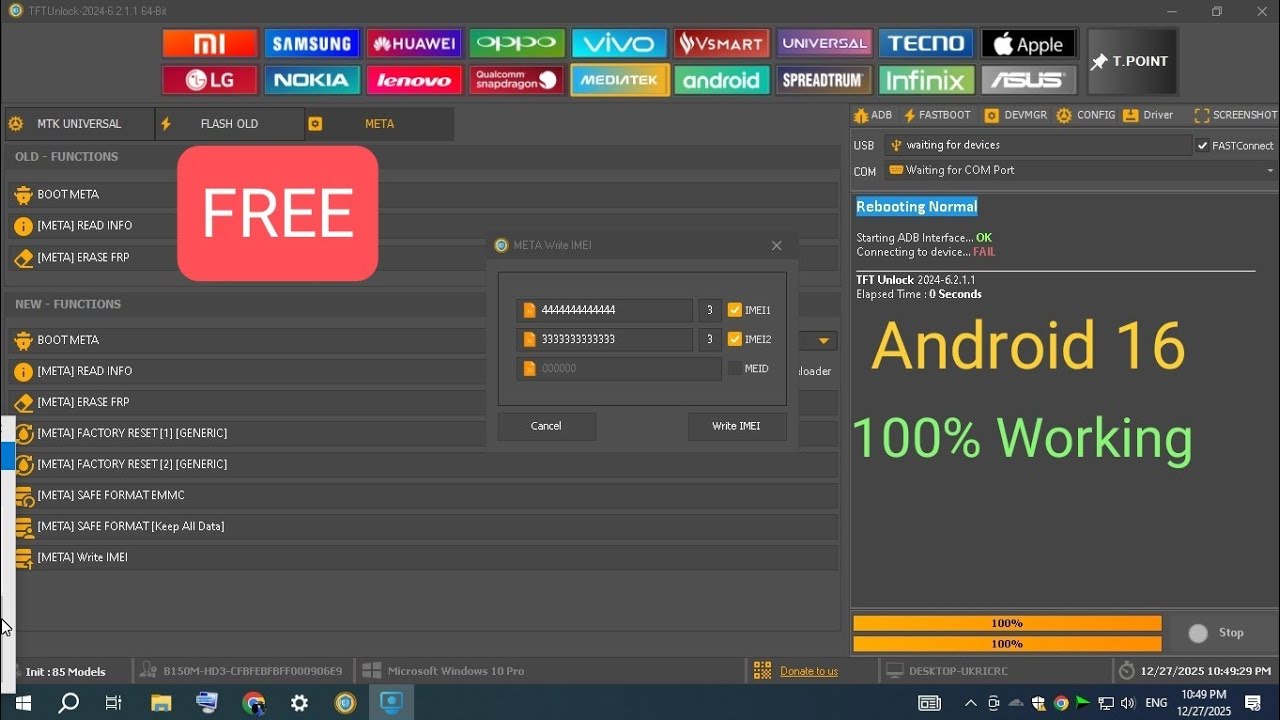Select the Qualcomm Snapdragon tile
The height and width of the screenshot is (720, 1280).
[517, 80]
